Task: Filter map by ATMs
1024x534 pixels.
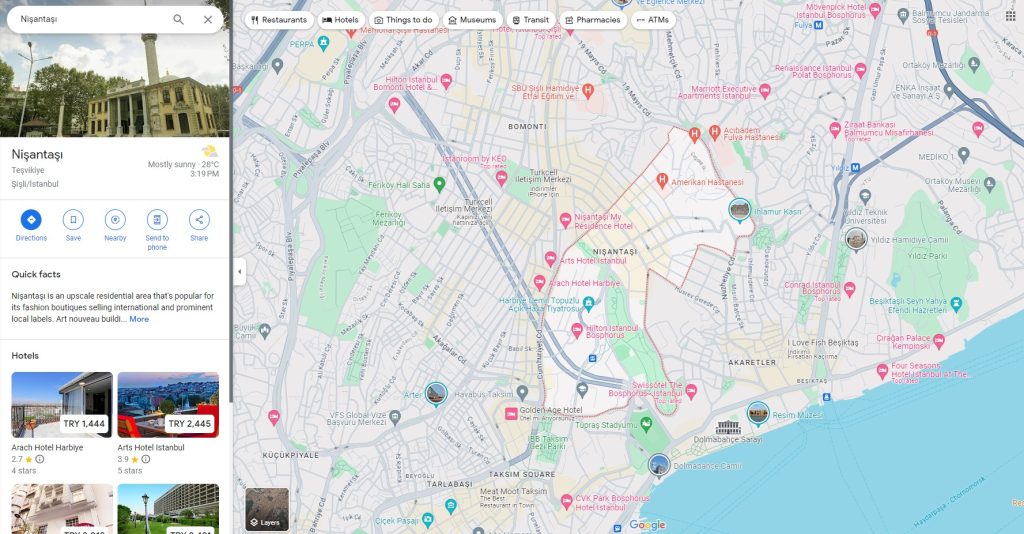Action: click(x=652, y=20)
